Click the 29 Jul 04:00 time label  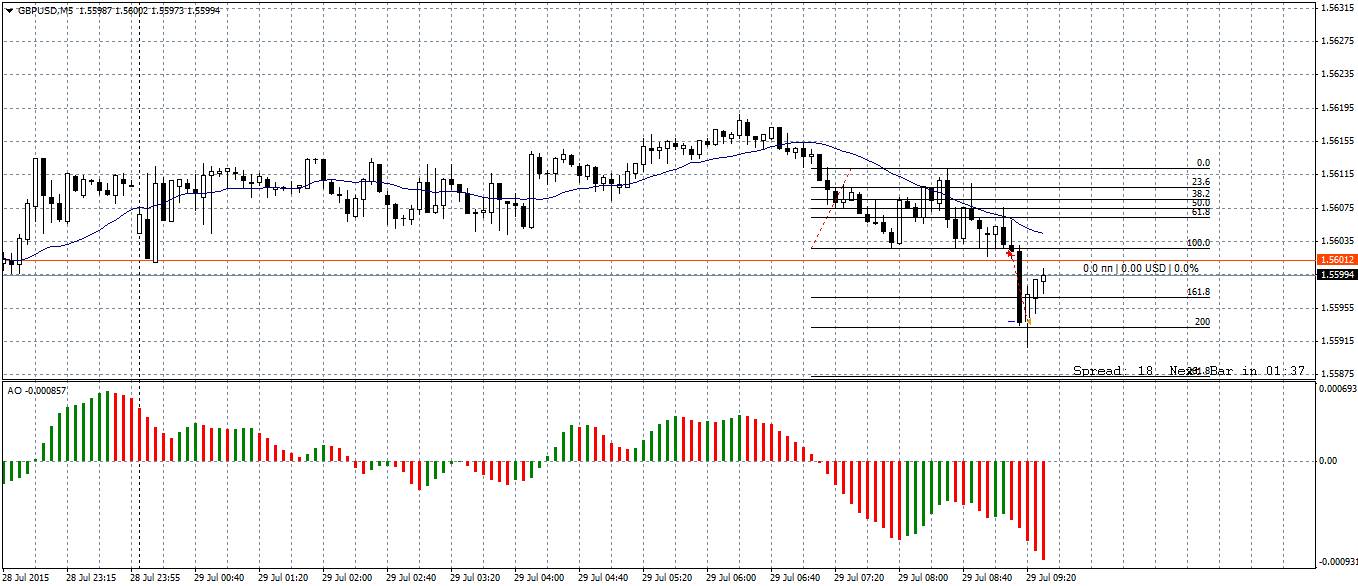coord(539,578)
